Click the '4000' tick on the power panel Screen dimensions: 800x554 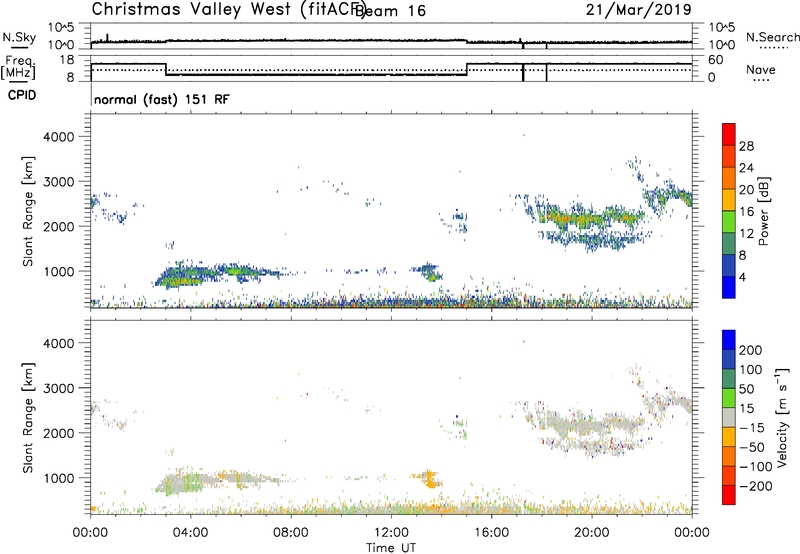tap(58, 137)
